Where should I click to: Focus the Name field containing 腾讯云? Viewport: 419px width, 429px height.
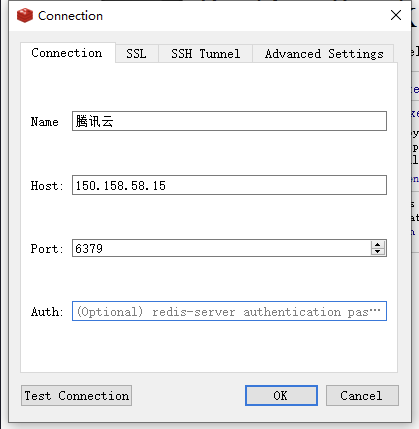pyautogui.click(x=229, y=121)
